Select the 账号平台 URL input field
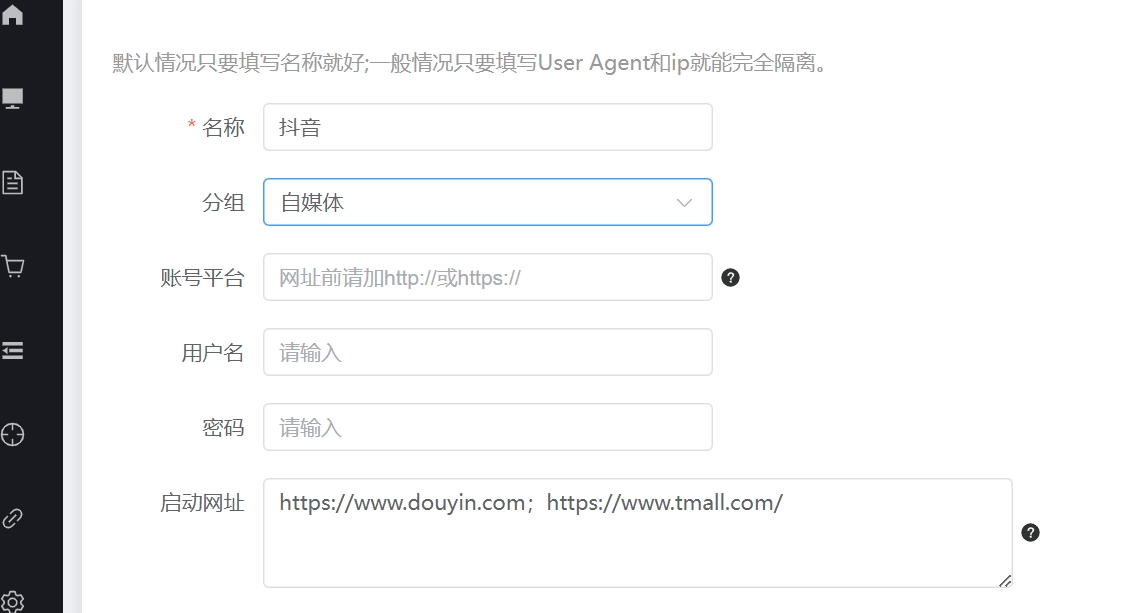The width and height of the screenshot is (1138, 613). point(487,277)
